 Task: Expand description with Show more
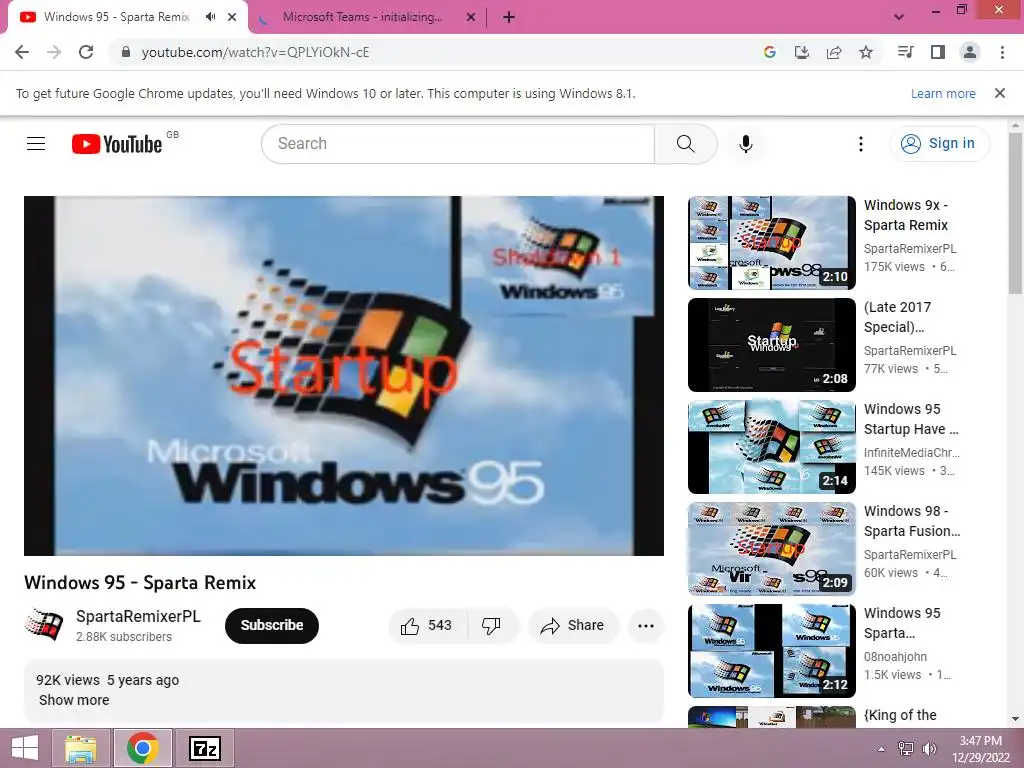pos(74,700)
